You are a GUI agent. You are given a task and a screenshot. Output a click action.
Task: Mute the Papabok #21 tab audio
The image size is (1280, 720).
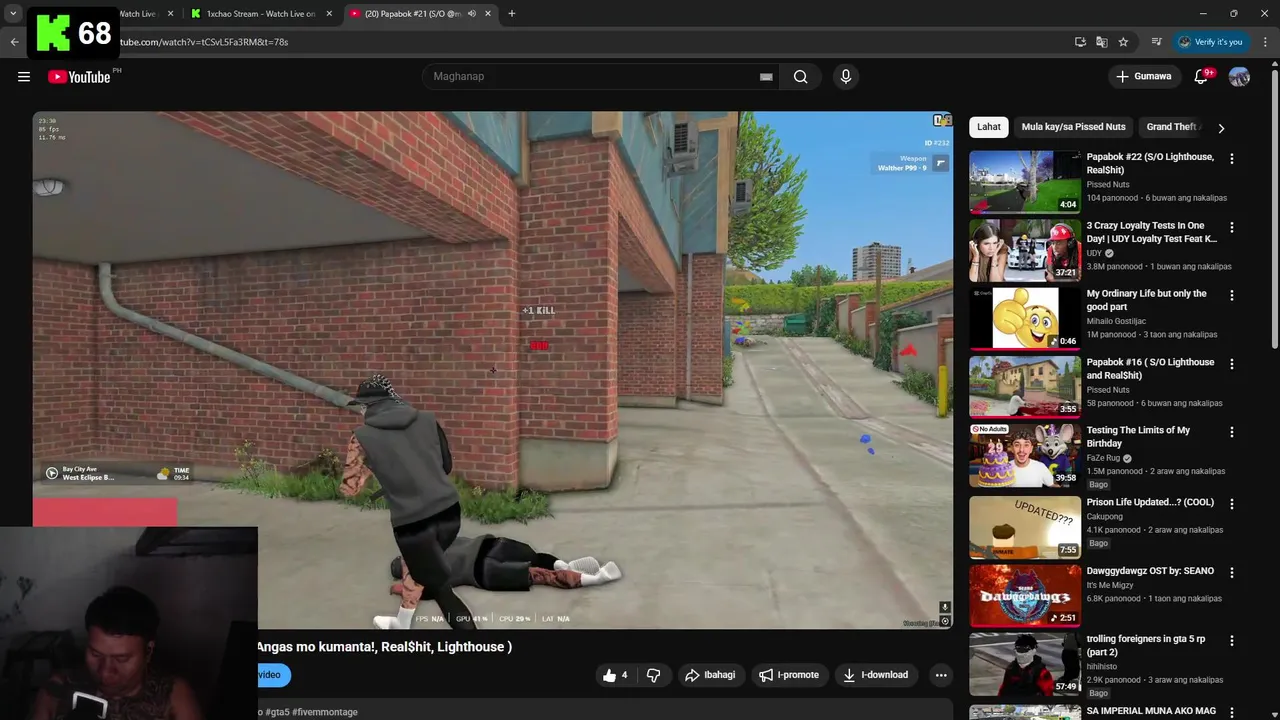[x=472, y=14]
